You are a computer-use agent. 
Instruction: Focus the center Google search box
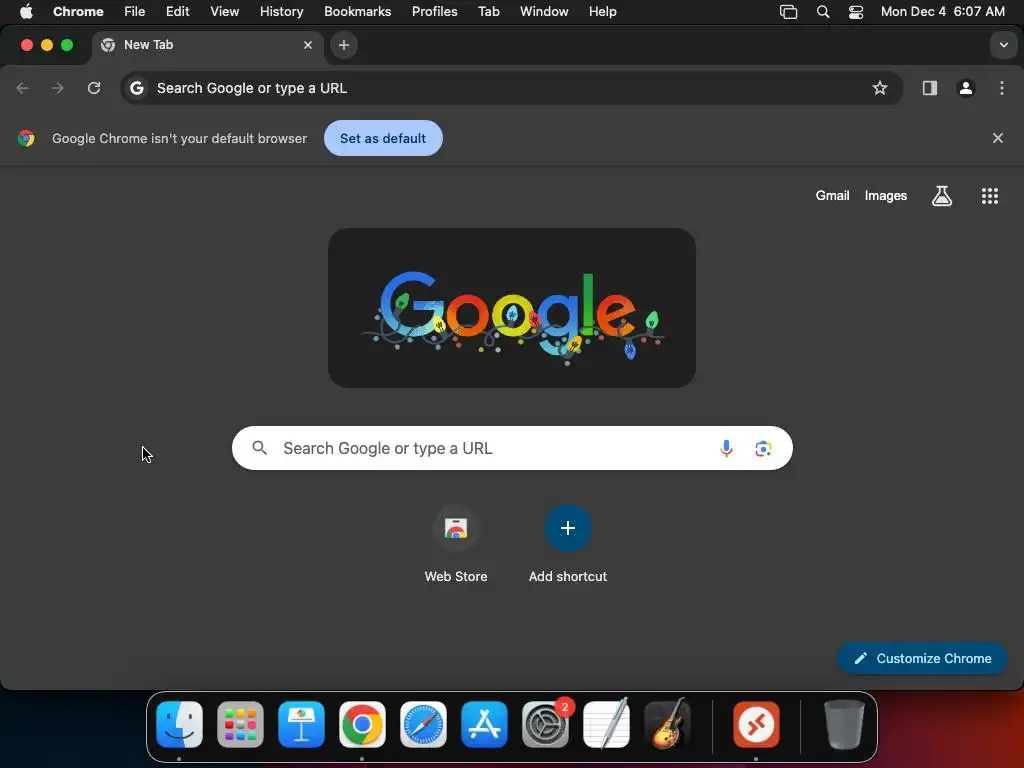(512, 448)
